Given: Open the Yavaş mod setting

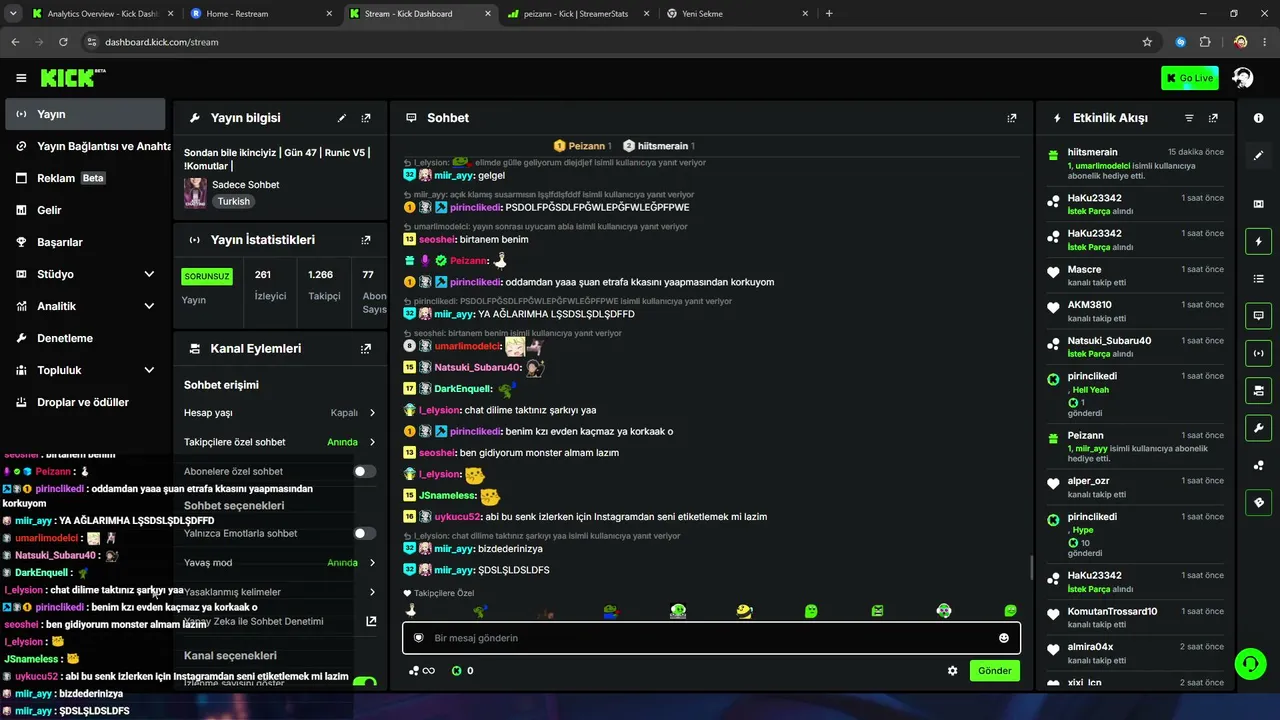Looking at the screenshot, I should pyautogui.click(x=280, y=563).
